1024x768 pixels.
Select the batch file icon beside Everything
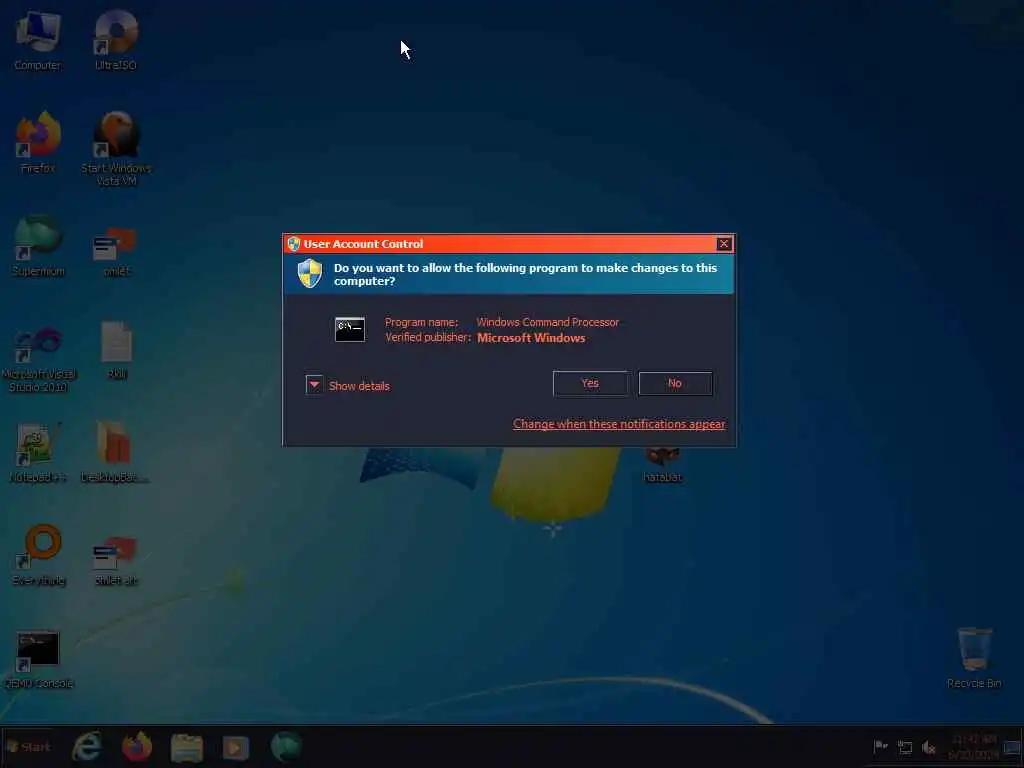[116, 562]
